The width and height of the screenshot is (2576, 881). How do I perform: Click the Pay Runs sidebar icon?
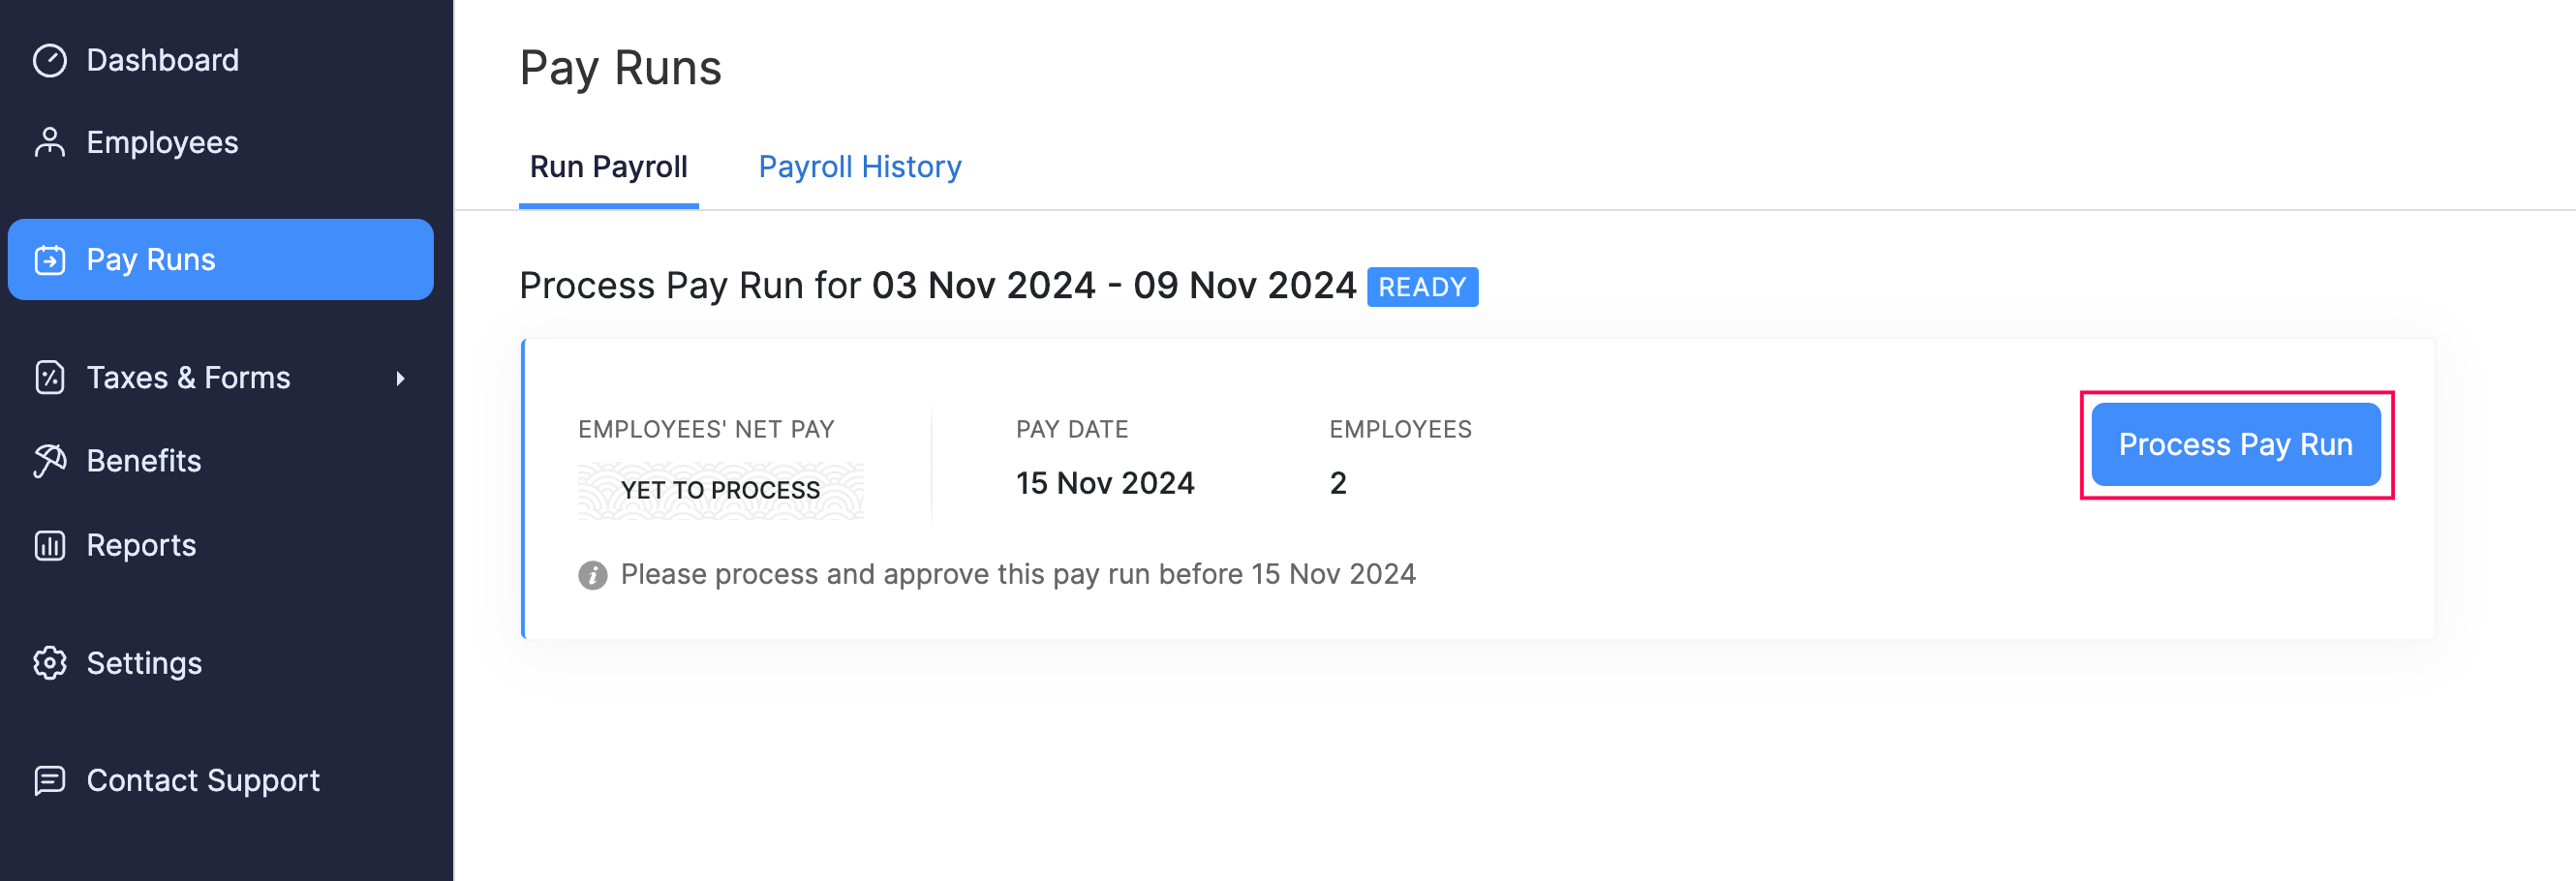(49, 260)
